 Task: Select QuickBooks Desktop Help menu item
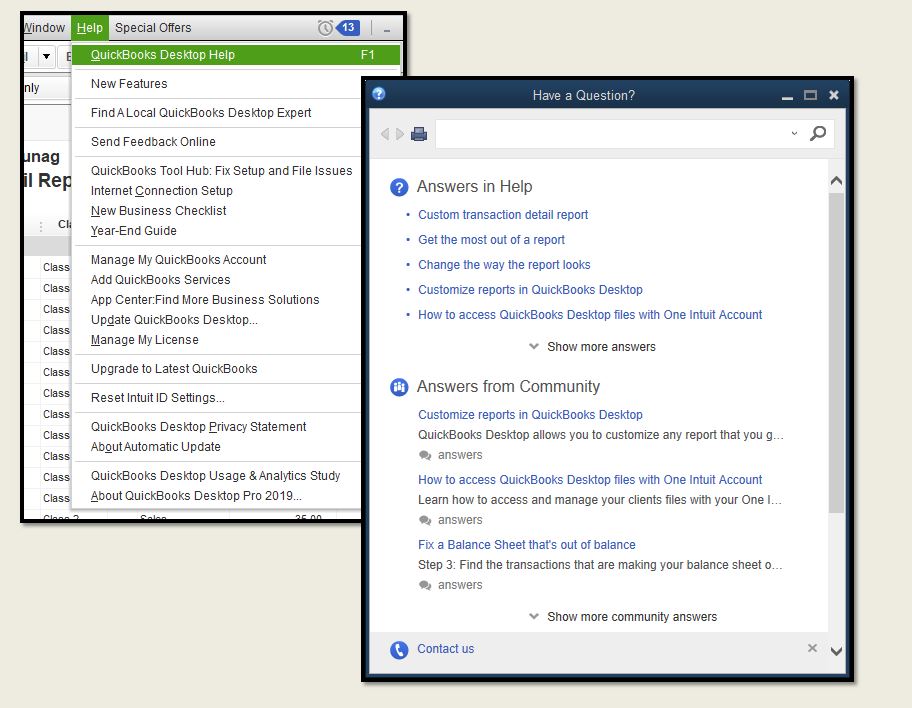pos(237,55)
